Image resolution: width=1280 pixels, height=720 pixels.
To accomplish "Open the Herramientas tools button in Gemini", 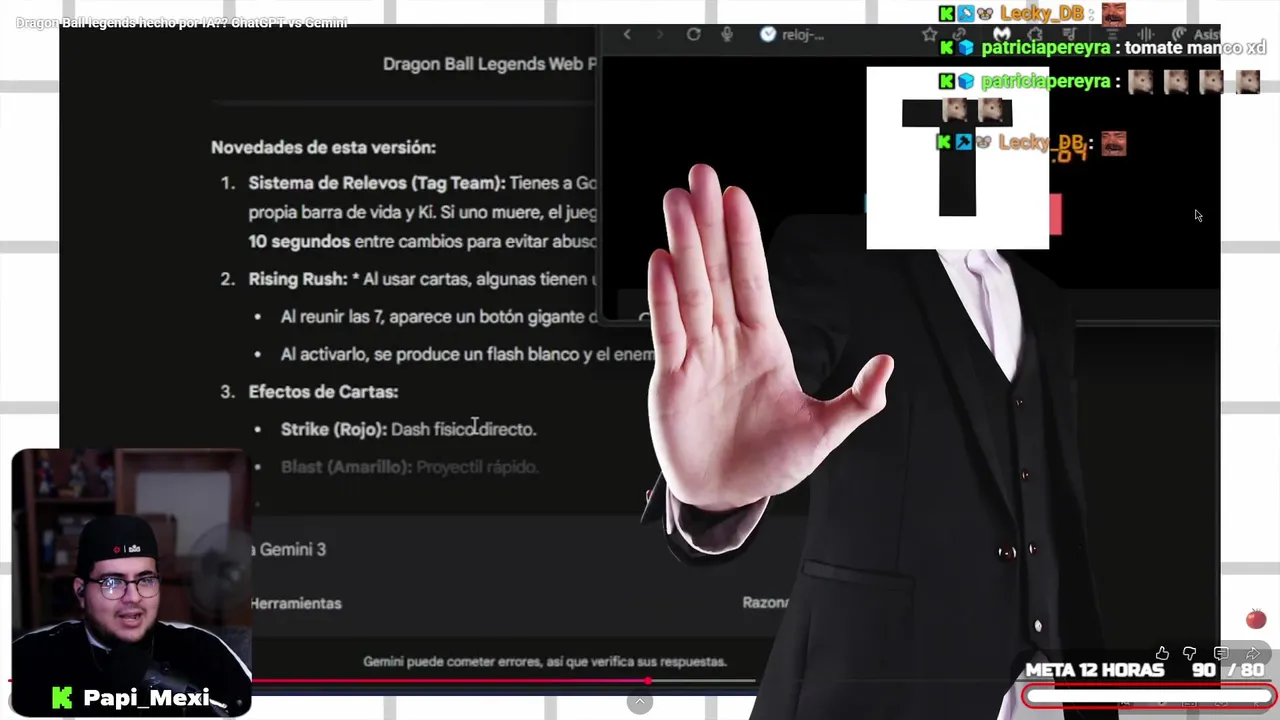I will [295, 603].
